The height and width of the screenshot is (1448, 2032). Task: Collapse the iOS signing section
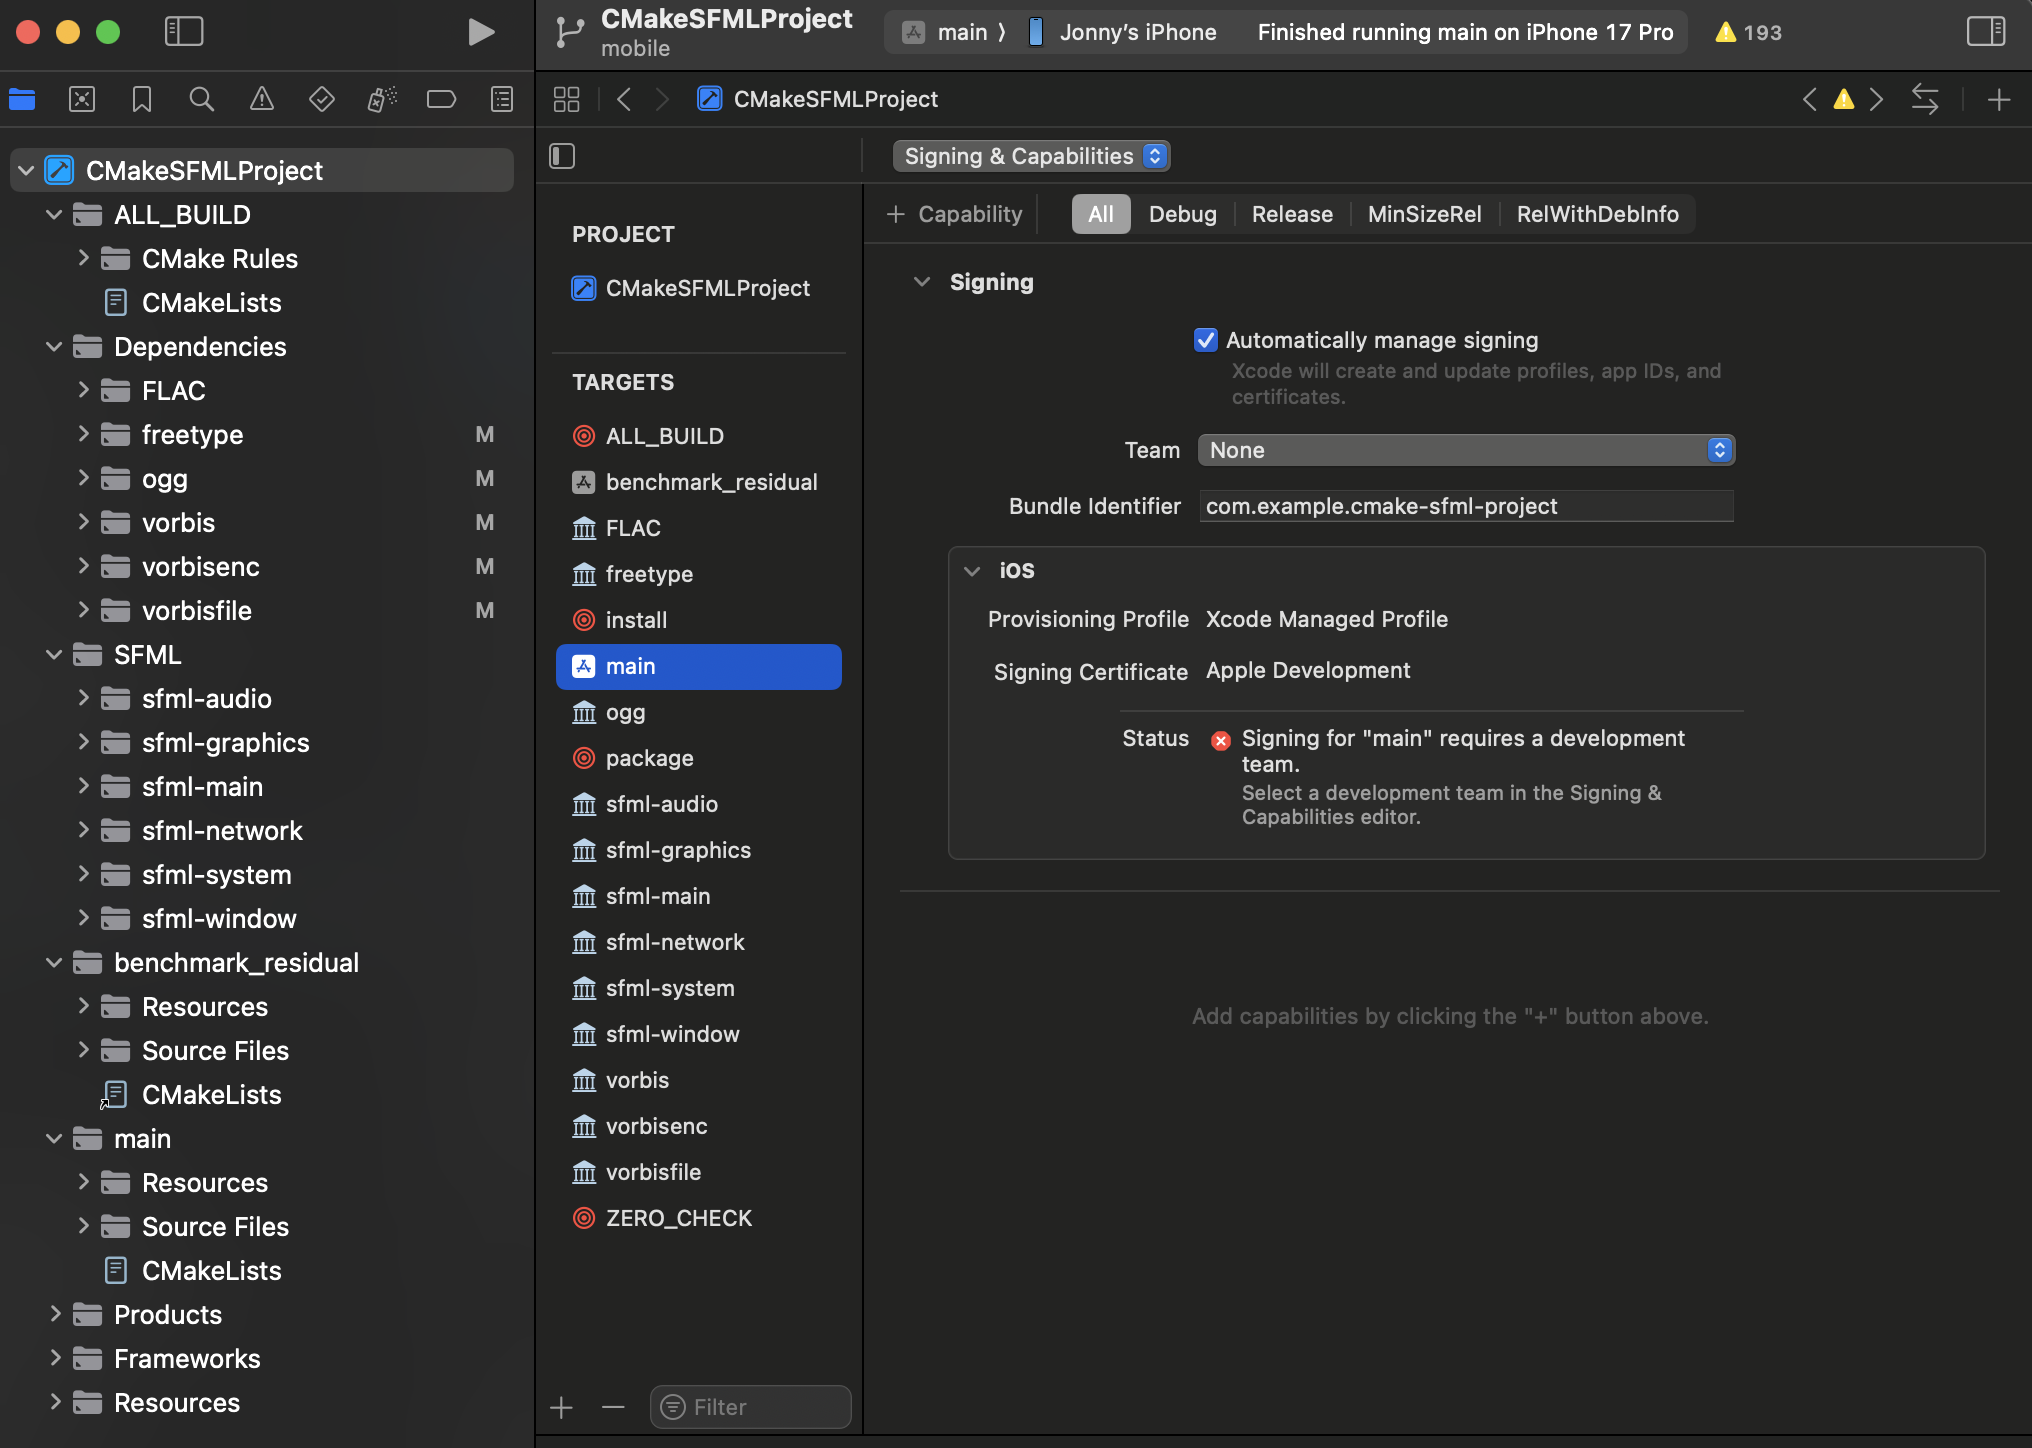click(x=972, y=571)
